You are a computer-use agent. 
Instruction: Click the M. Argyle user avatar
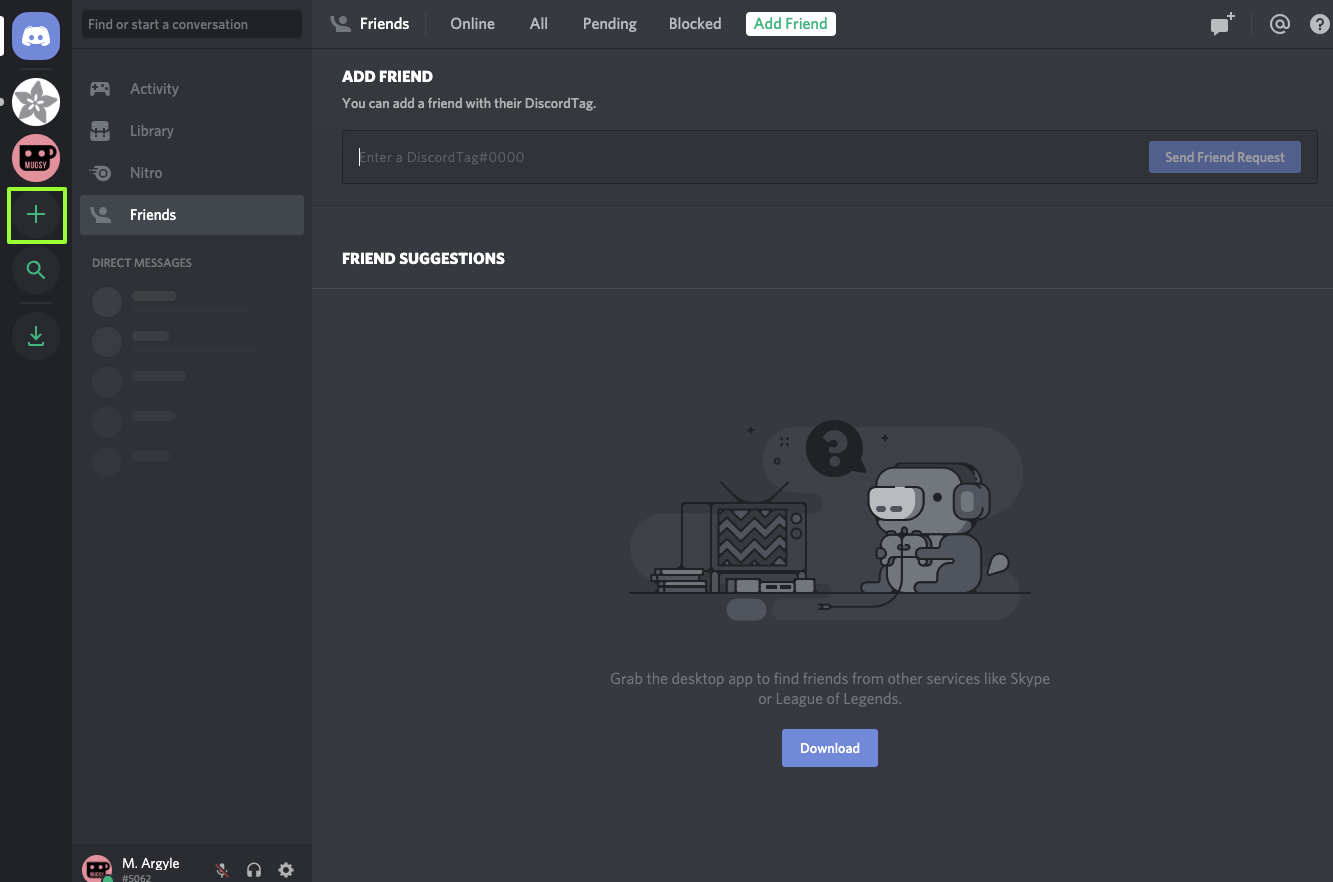coord(97,869)
